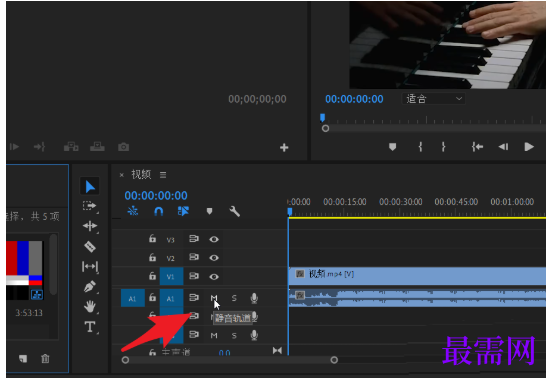Select 视频.mp4 video clip on V1
This screenshot has width=554, height=382.
coord(417,276)
